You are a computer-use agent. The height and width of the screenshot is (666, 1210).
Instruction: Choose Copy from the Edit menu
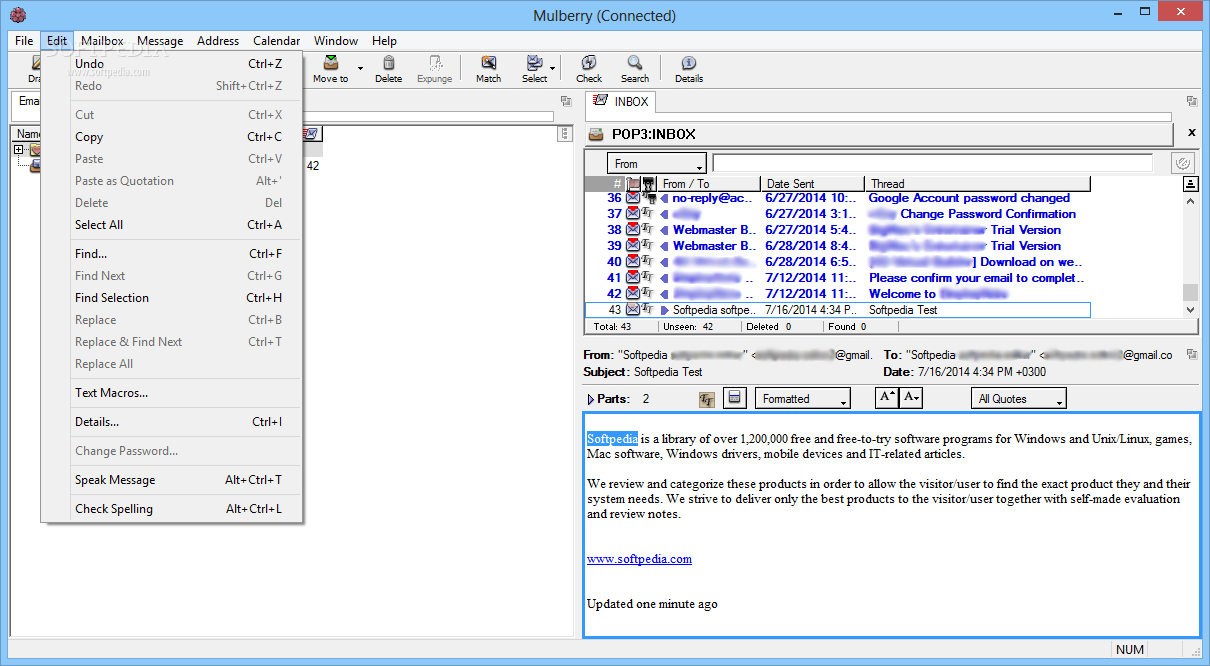[172, 137]
